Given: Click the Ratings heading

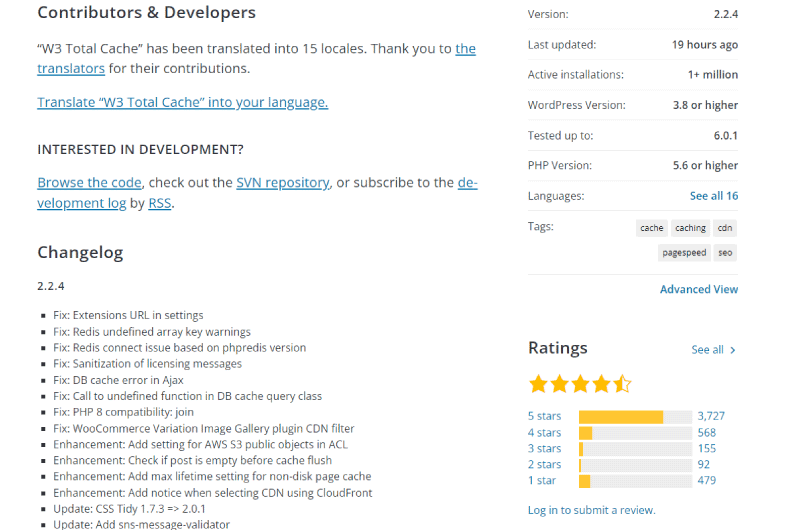Looking at the screenshot, I should (558, 348).
